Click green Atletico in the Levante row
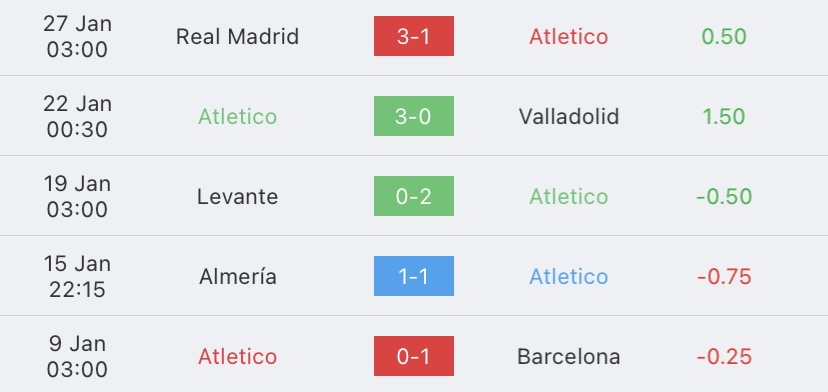The image size is (828, 392). click(569, 197)
